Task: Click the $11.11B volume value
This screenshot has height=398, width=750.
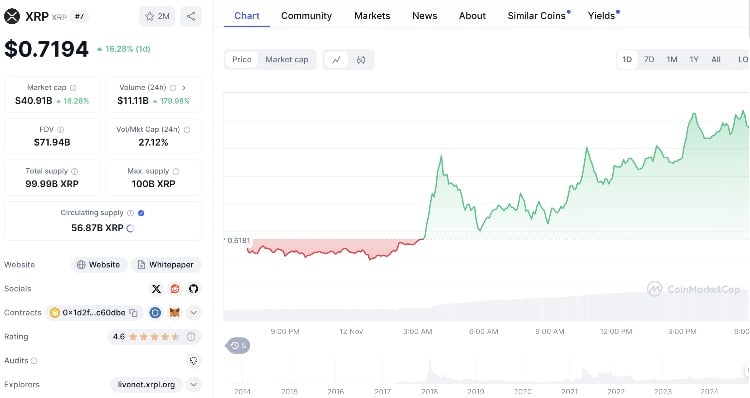Action: (133, 101)
